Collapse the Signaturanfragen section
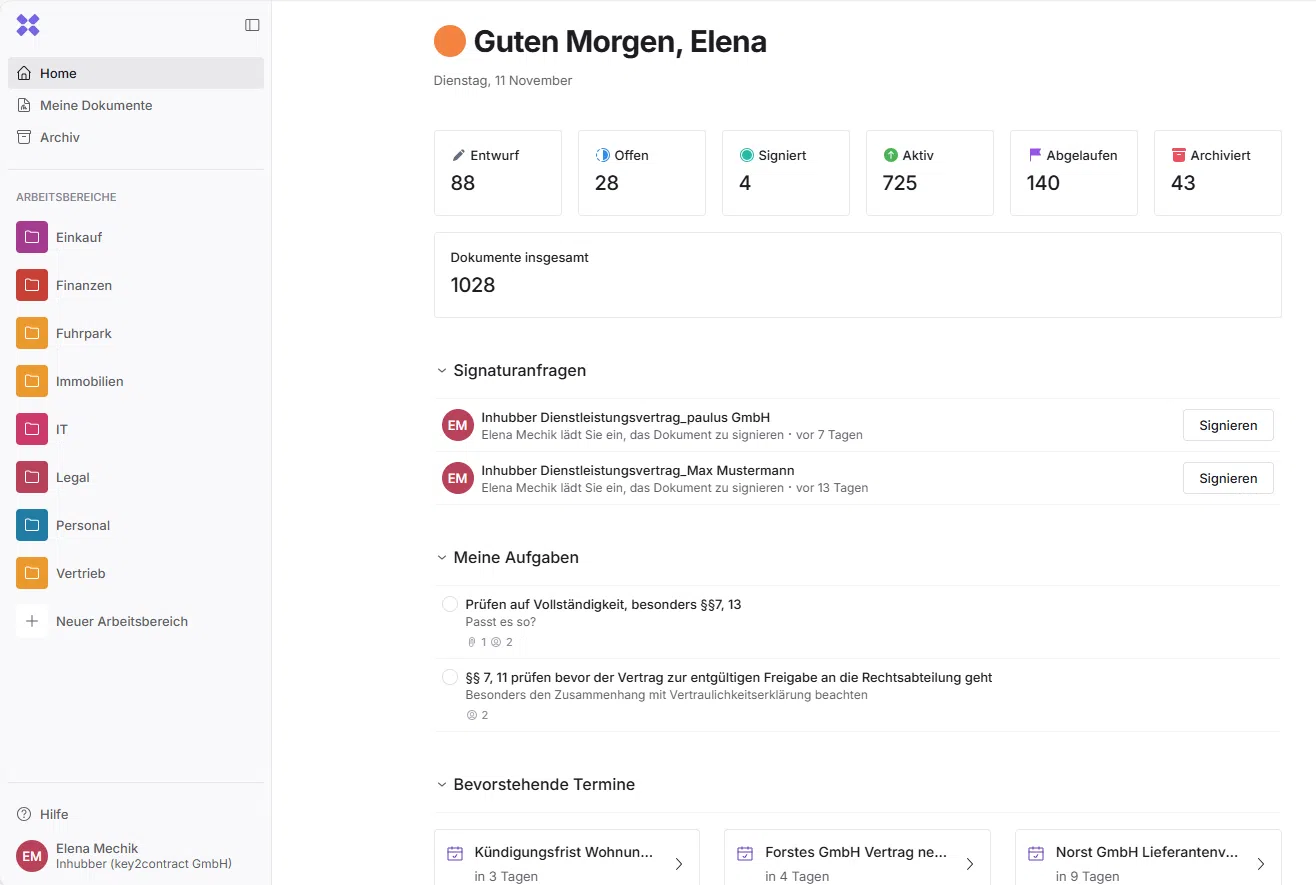Viewport: 1316px width, 885px height. 442,371
